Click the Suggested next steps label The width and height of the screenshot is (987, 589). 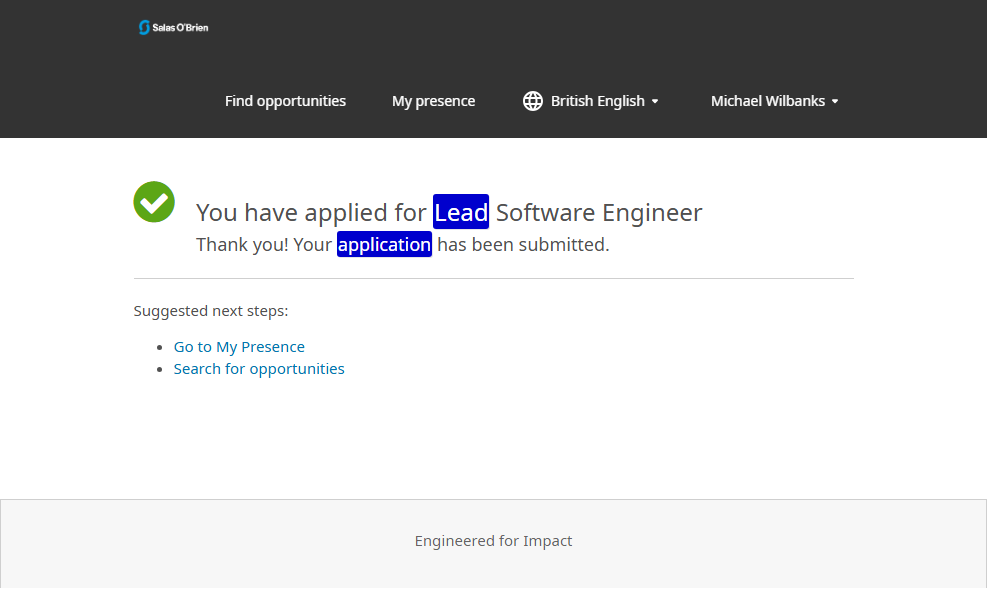(211, 311)
